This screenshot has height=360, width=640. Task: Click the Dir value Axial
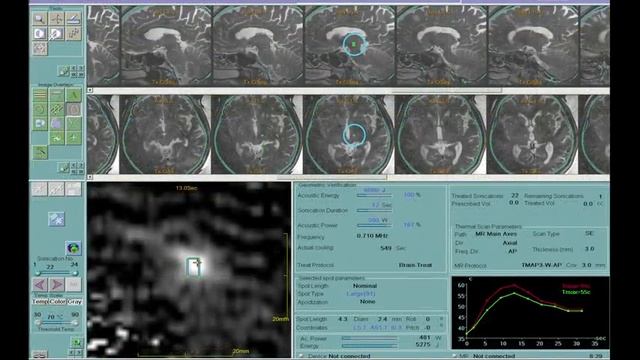click(x=510, y=243)
